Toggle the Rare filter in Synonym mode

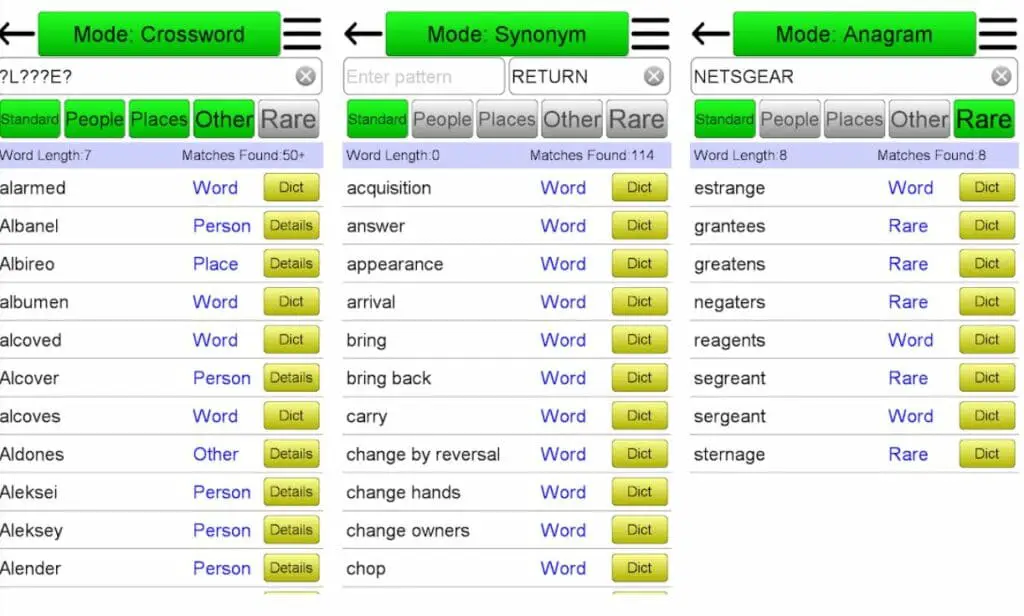[x=637, y=119]
